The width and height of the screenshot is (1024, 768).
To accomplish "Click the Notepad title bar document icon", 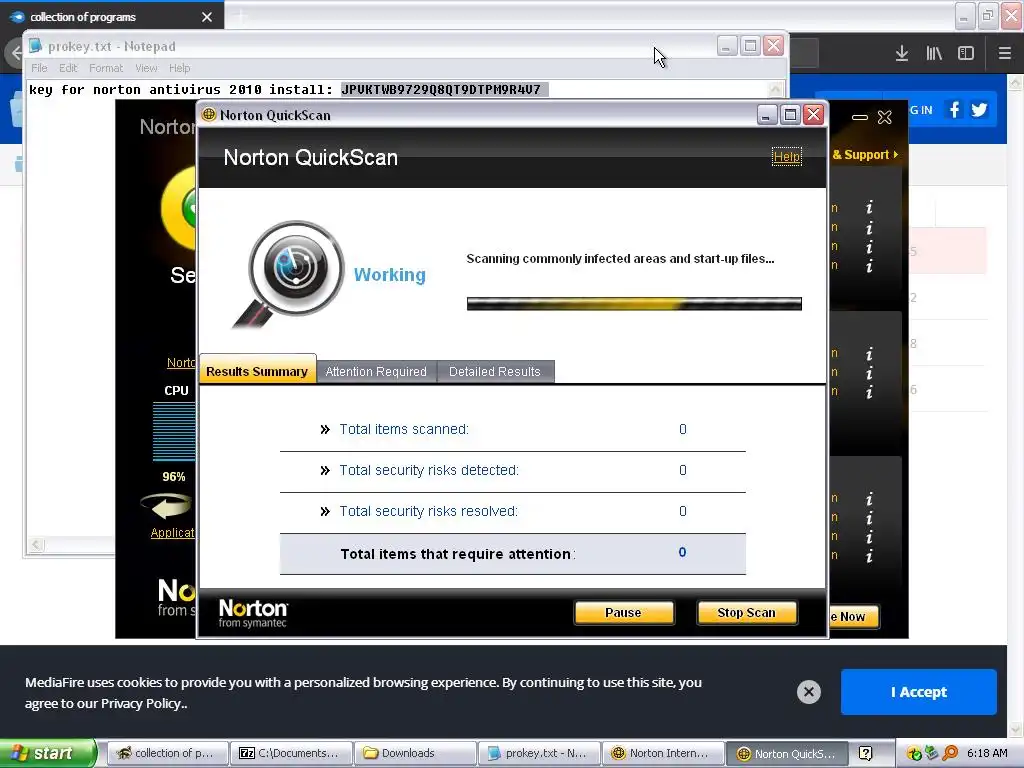I will [x=35, y=46].
